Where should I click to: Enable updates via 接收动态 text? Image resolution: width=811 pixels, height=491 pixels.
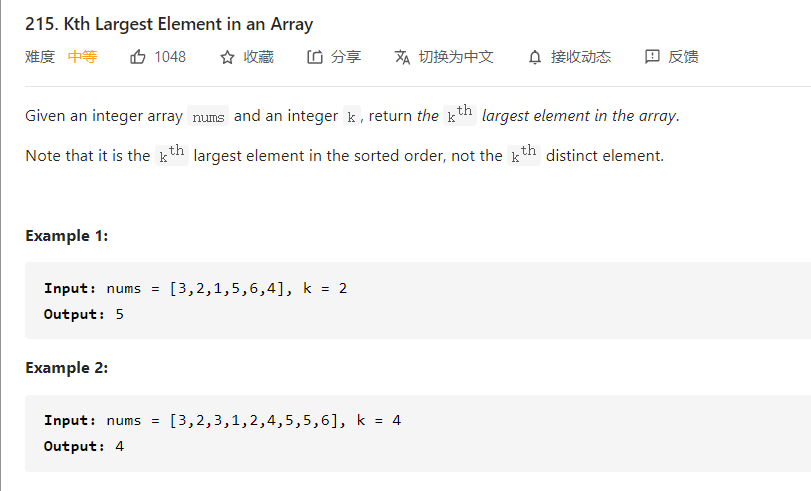(581, 57)
